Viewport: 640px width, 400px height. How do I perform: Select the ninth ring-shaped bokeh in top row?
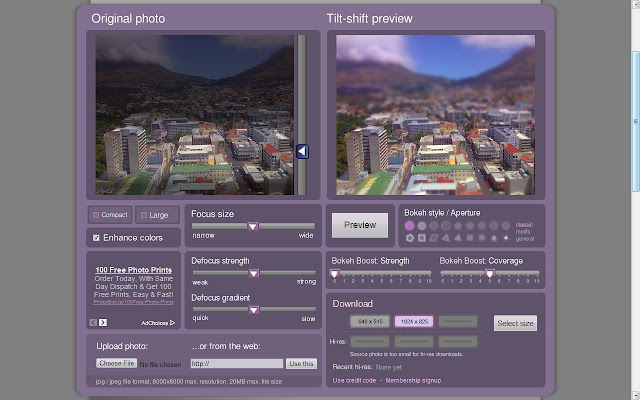click(x=506, y=225)
